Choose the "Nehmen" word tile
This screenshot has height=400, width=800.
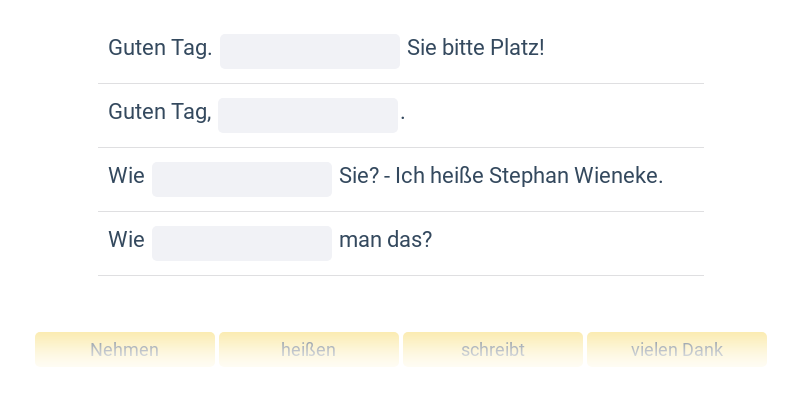pyautogui.click(x=125, y=350)
